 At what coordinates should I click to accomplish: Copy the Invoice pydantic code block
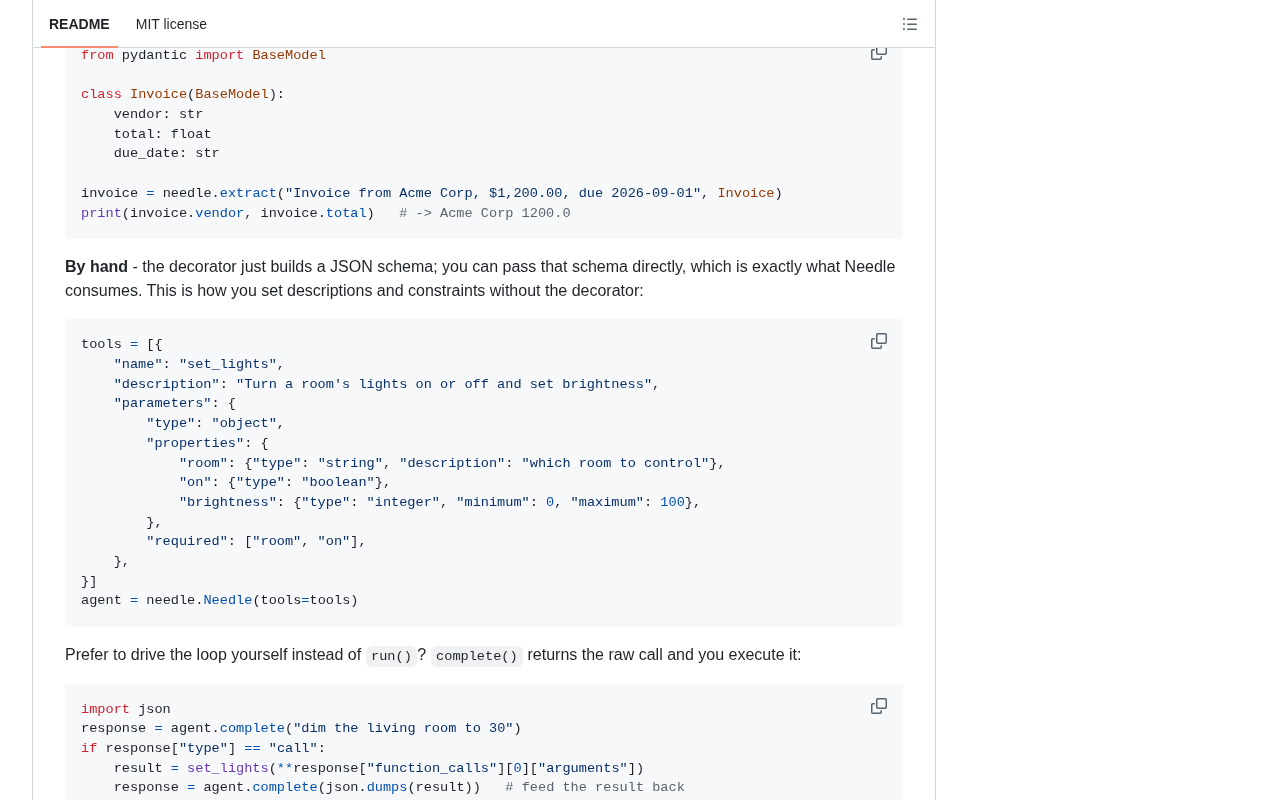point(879,53)
